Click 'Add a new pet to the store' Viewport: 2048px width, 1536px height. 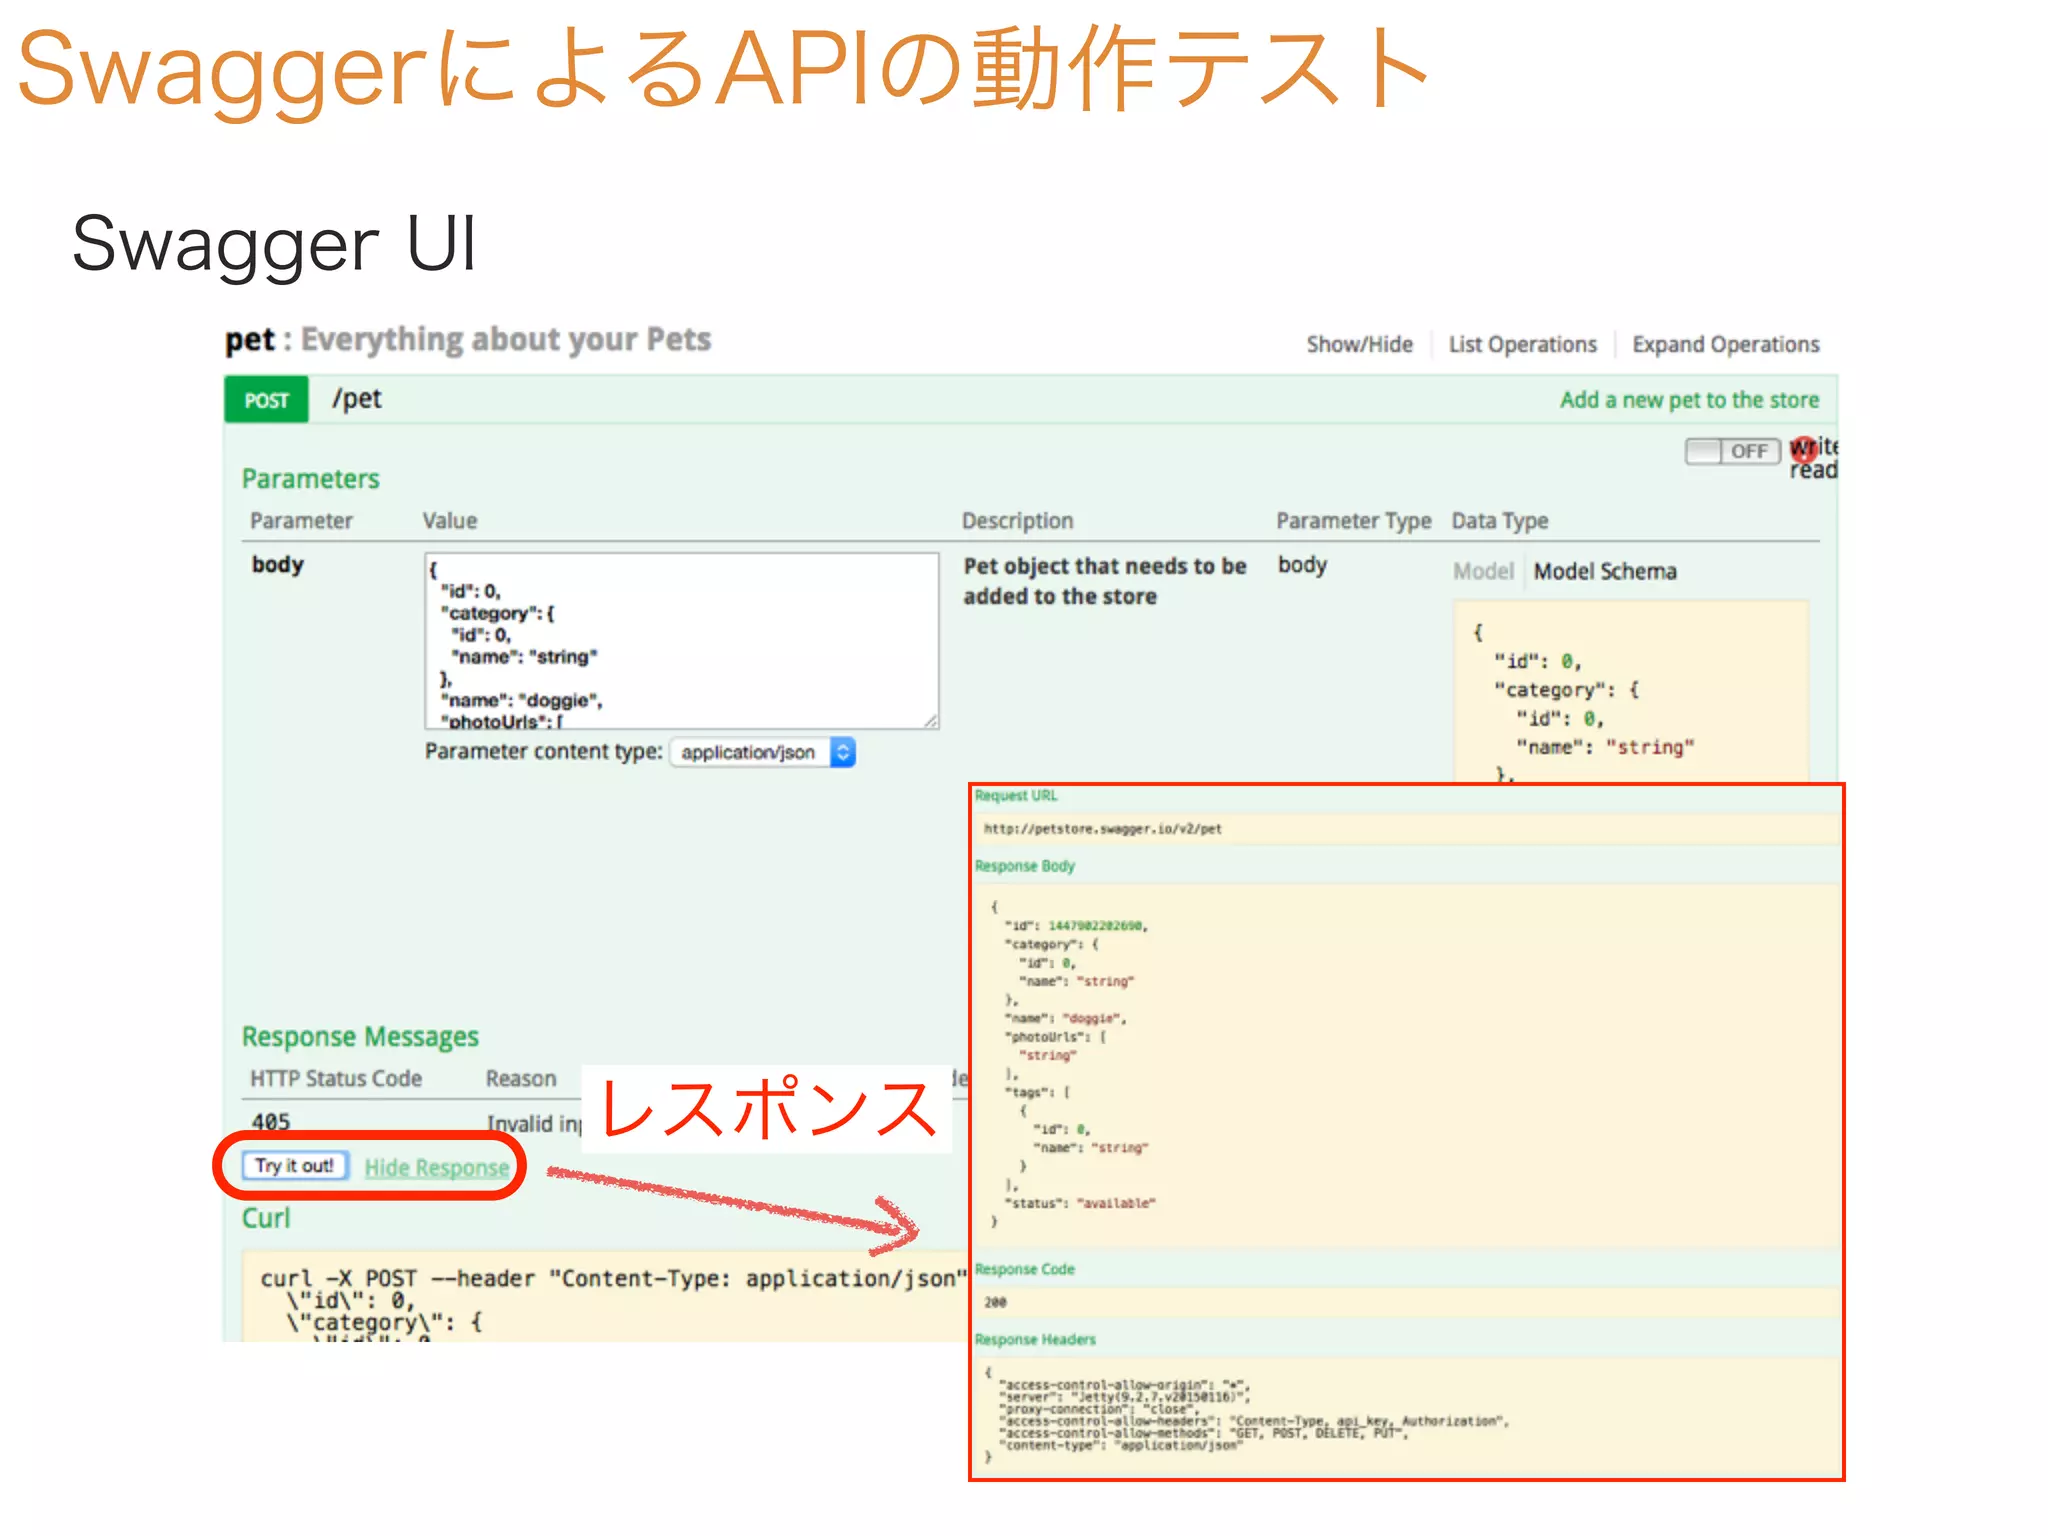pyautogui.click(x=1689, y=400)
